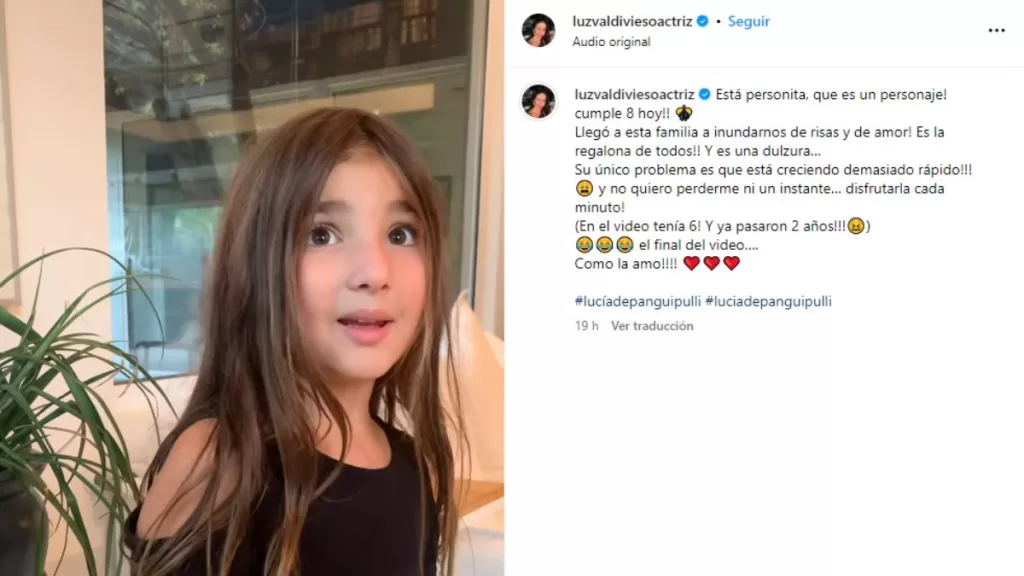Click the weary face emoji in caption

coord(584,189)
